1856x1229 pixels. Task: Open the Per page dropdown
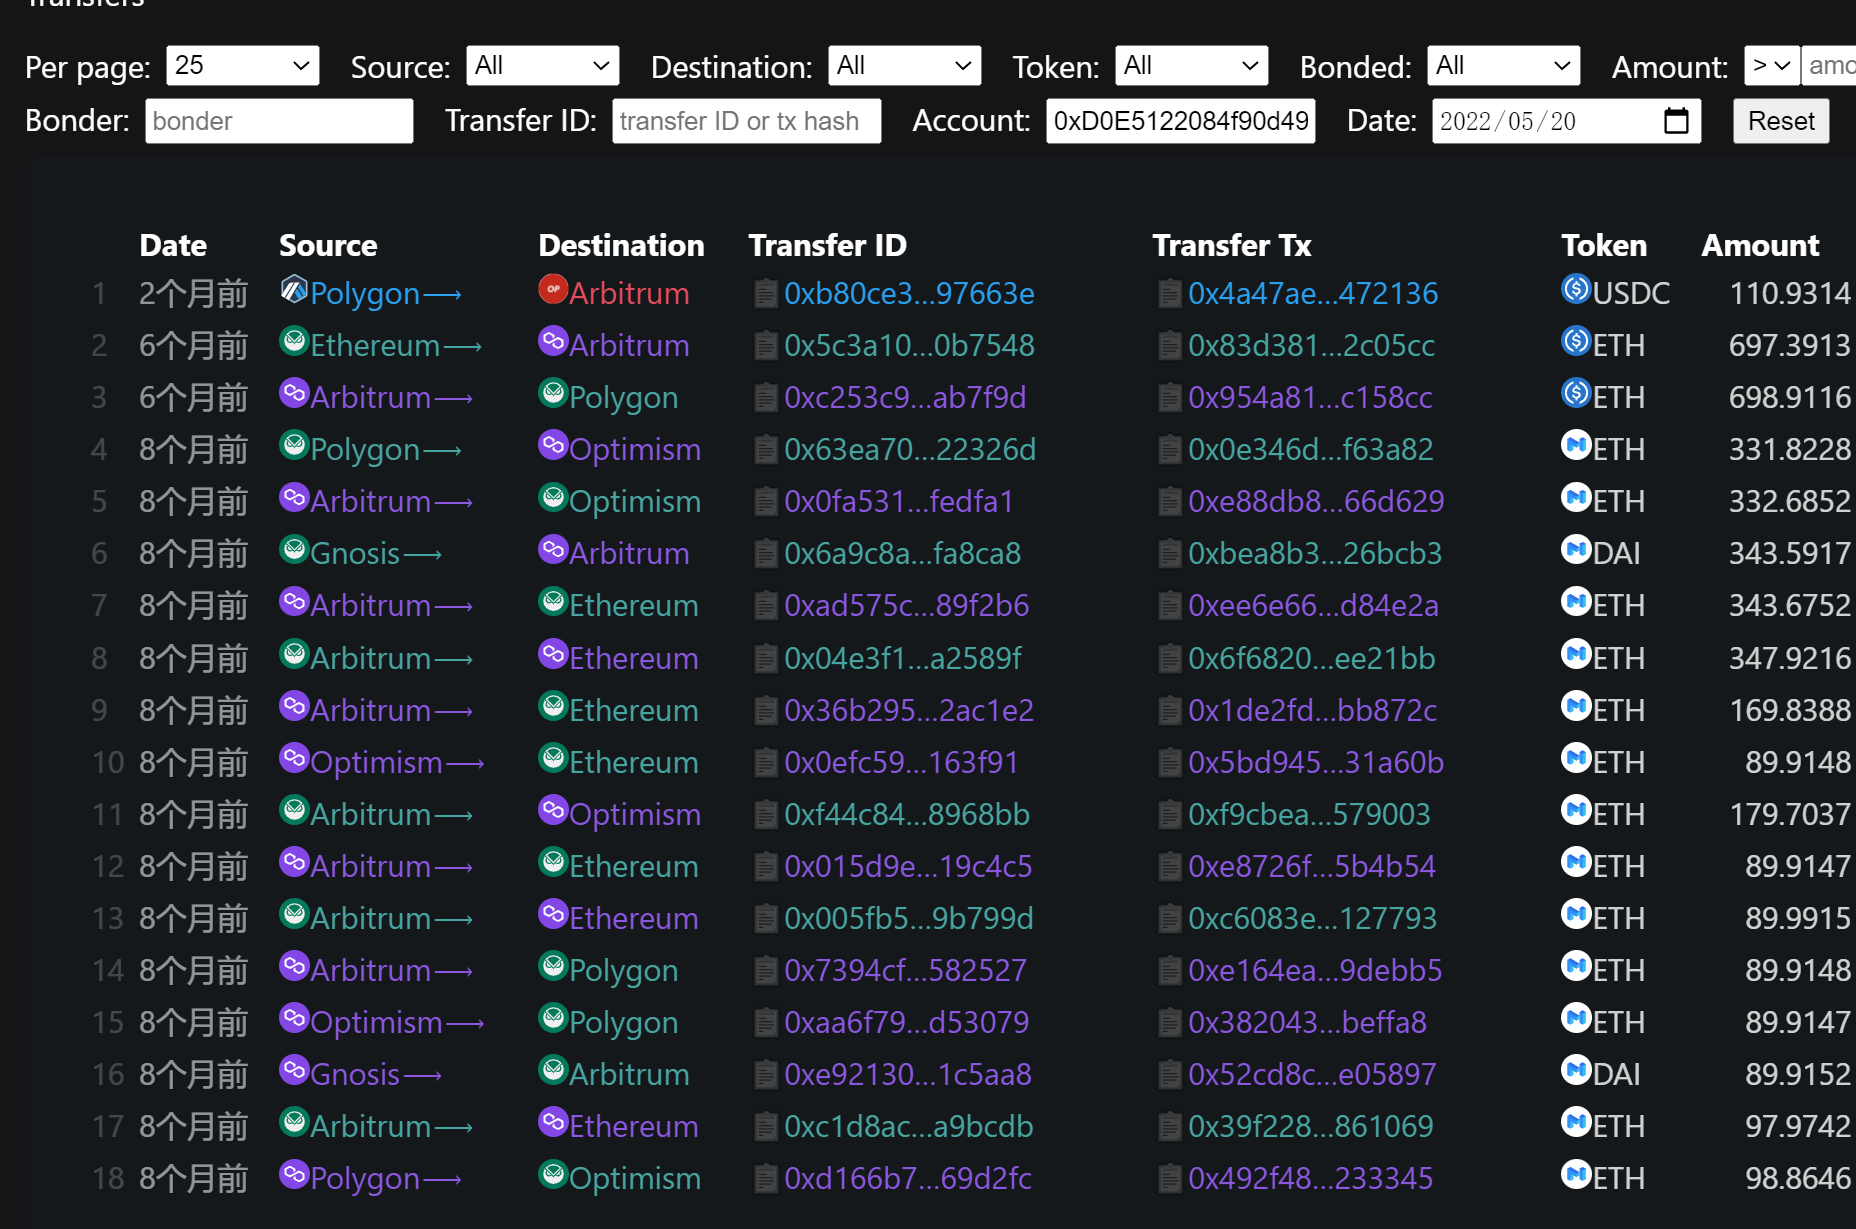(242, 65)
